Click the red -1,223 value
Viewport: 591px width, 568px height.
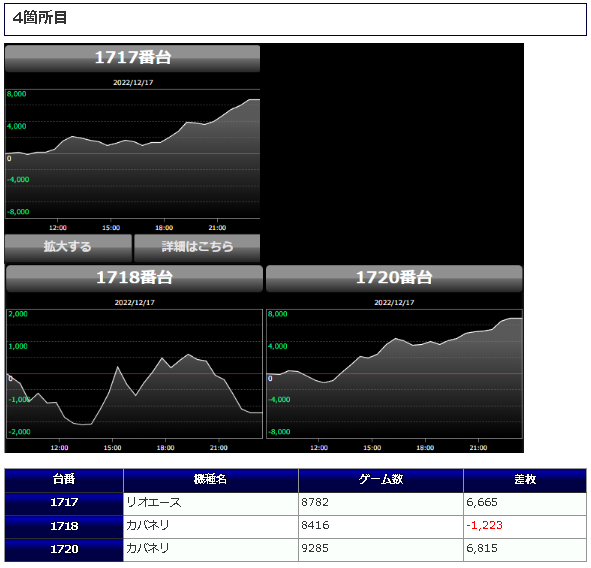[x=484, y=526]
